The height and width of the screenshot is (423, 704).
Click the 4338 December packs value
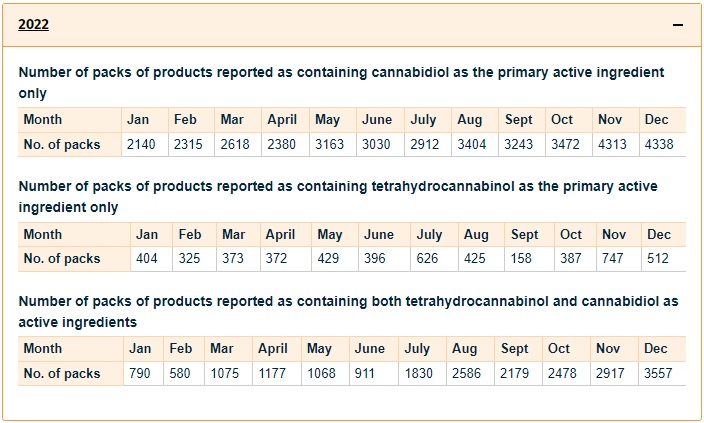(659, 145)
